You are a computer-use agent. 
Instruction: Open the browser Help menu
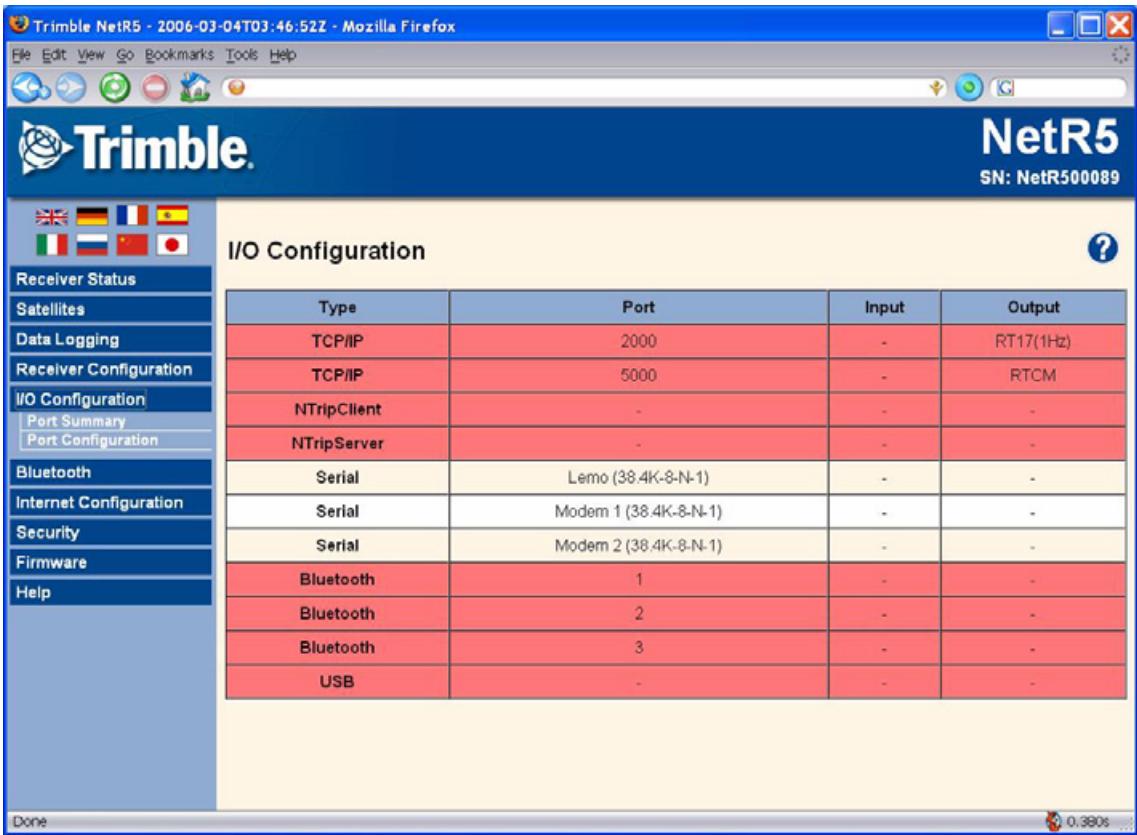coord(283,55)
